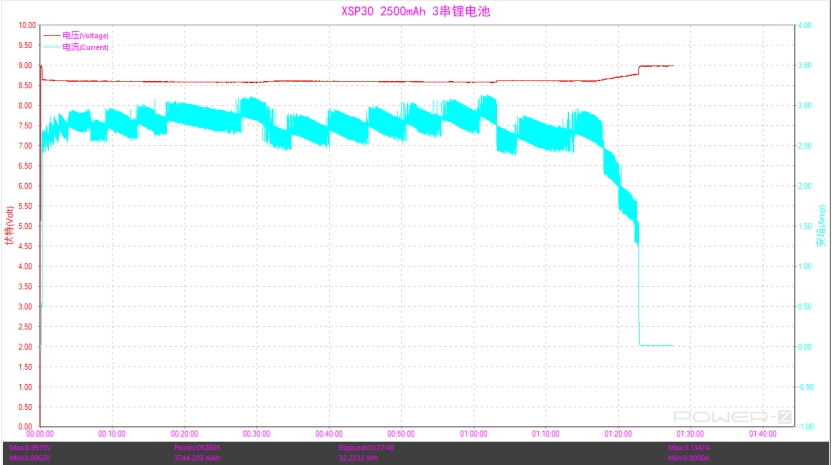Click the 00:50:00 time axis label
The height and width of the screenshot is (465, 832).
click(x=401, y=434)
